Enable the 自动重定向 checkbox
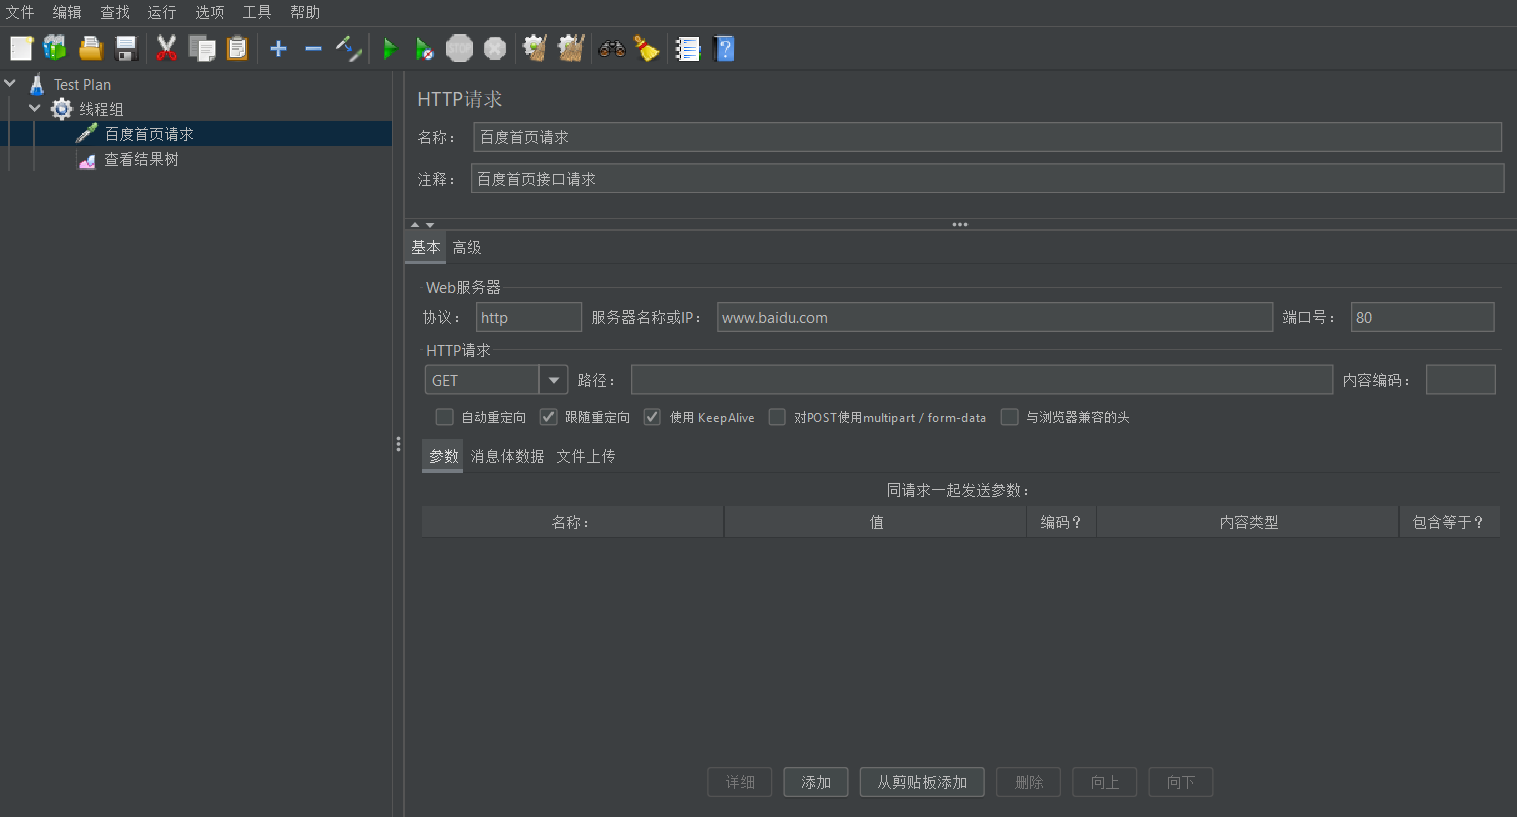1517x817 pixels. tap(444, 417)
